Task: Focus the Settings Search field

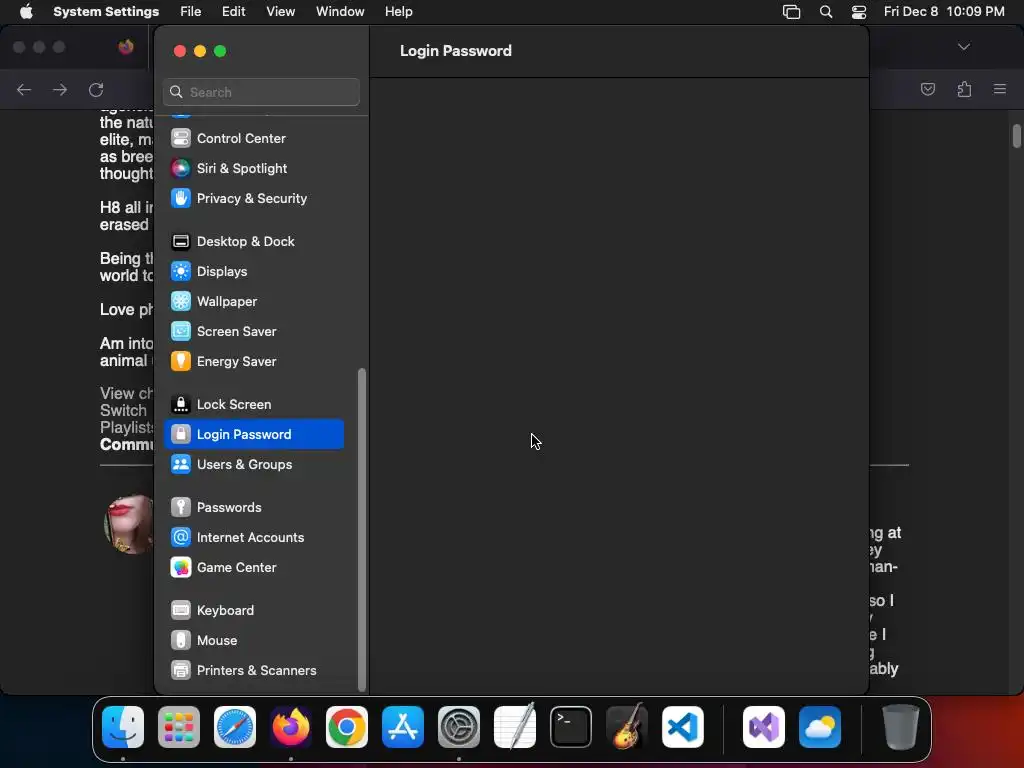Action: click(x=261, y=92)
